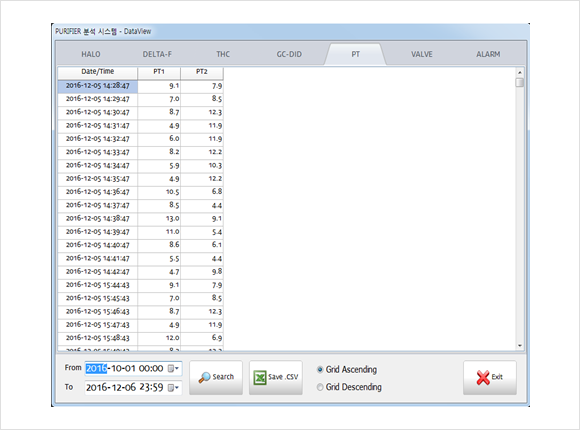This screenshot has width=580, height=430.
Task: Select the Grid Descending radio button
Action: (x=320, y=387)
